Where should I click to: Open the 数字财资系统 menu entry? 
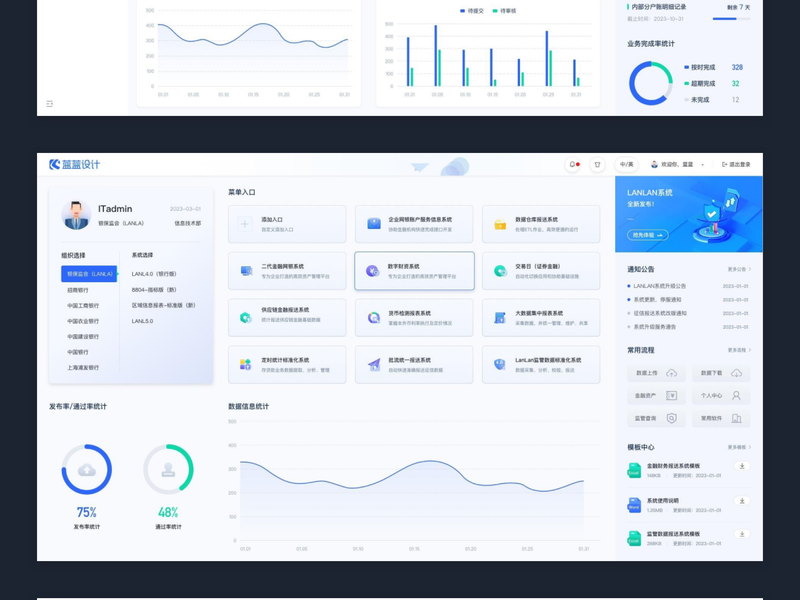pyautogui.click(x=414, y=271)
